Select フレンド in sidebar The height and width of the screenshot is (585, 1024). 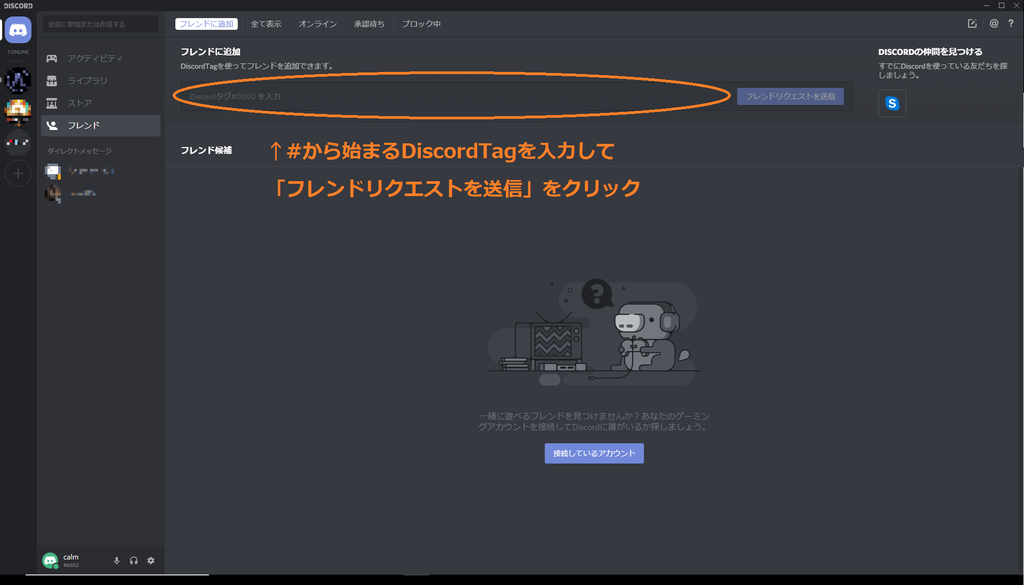click(x=101, y=125)
